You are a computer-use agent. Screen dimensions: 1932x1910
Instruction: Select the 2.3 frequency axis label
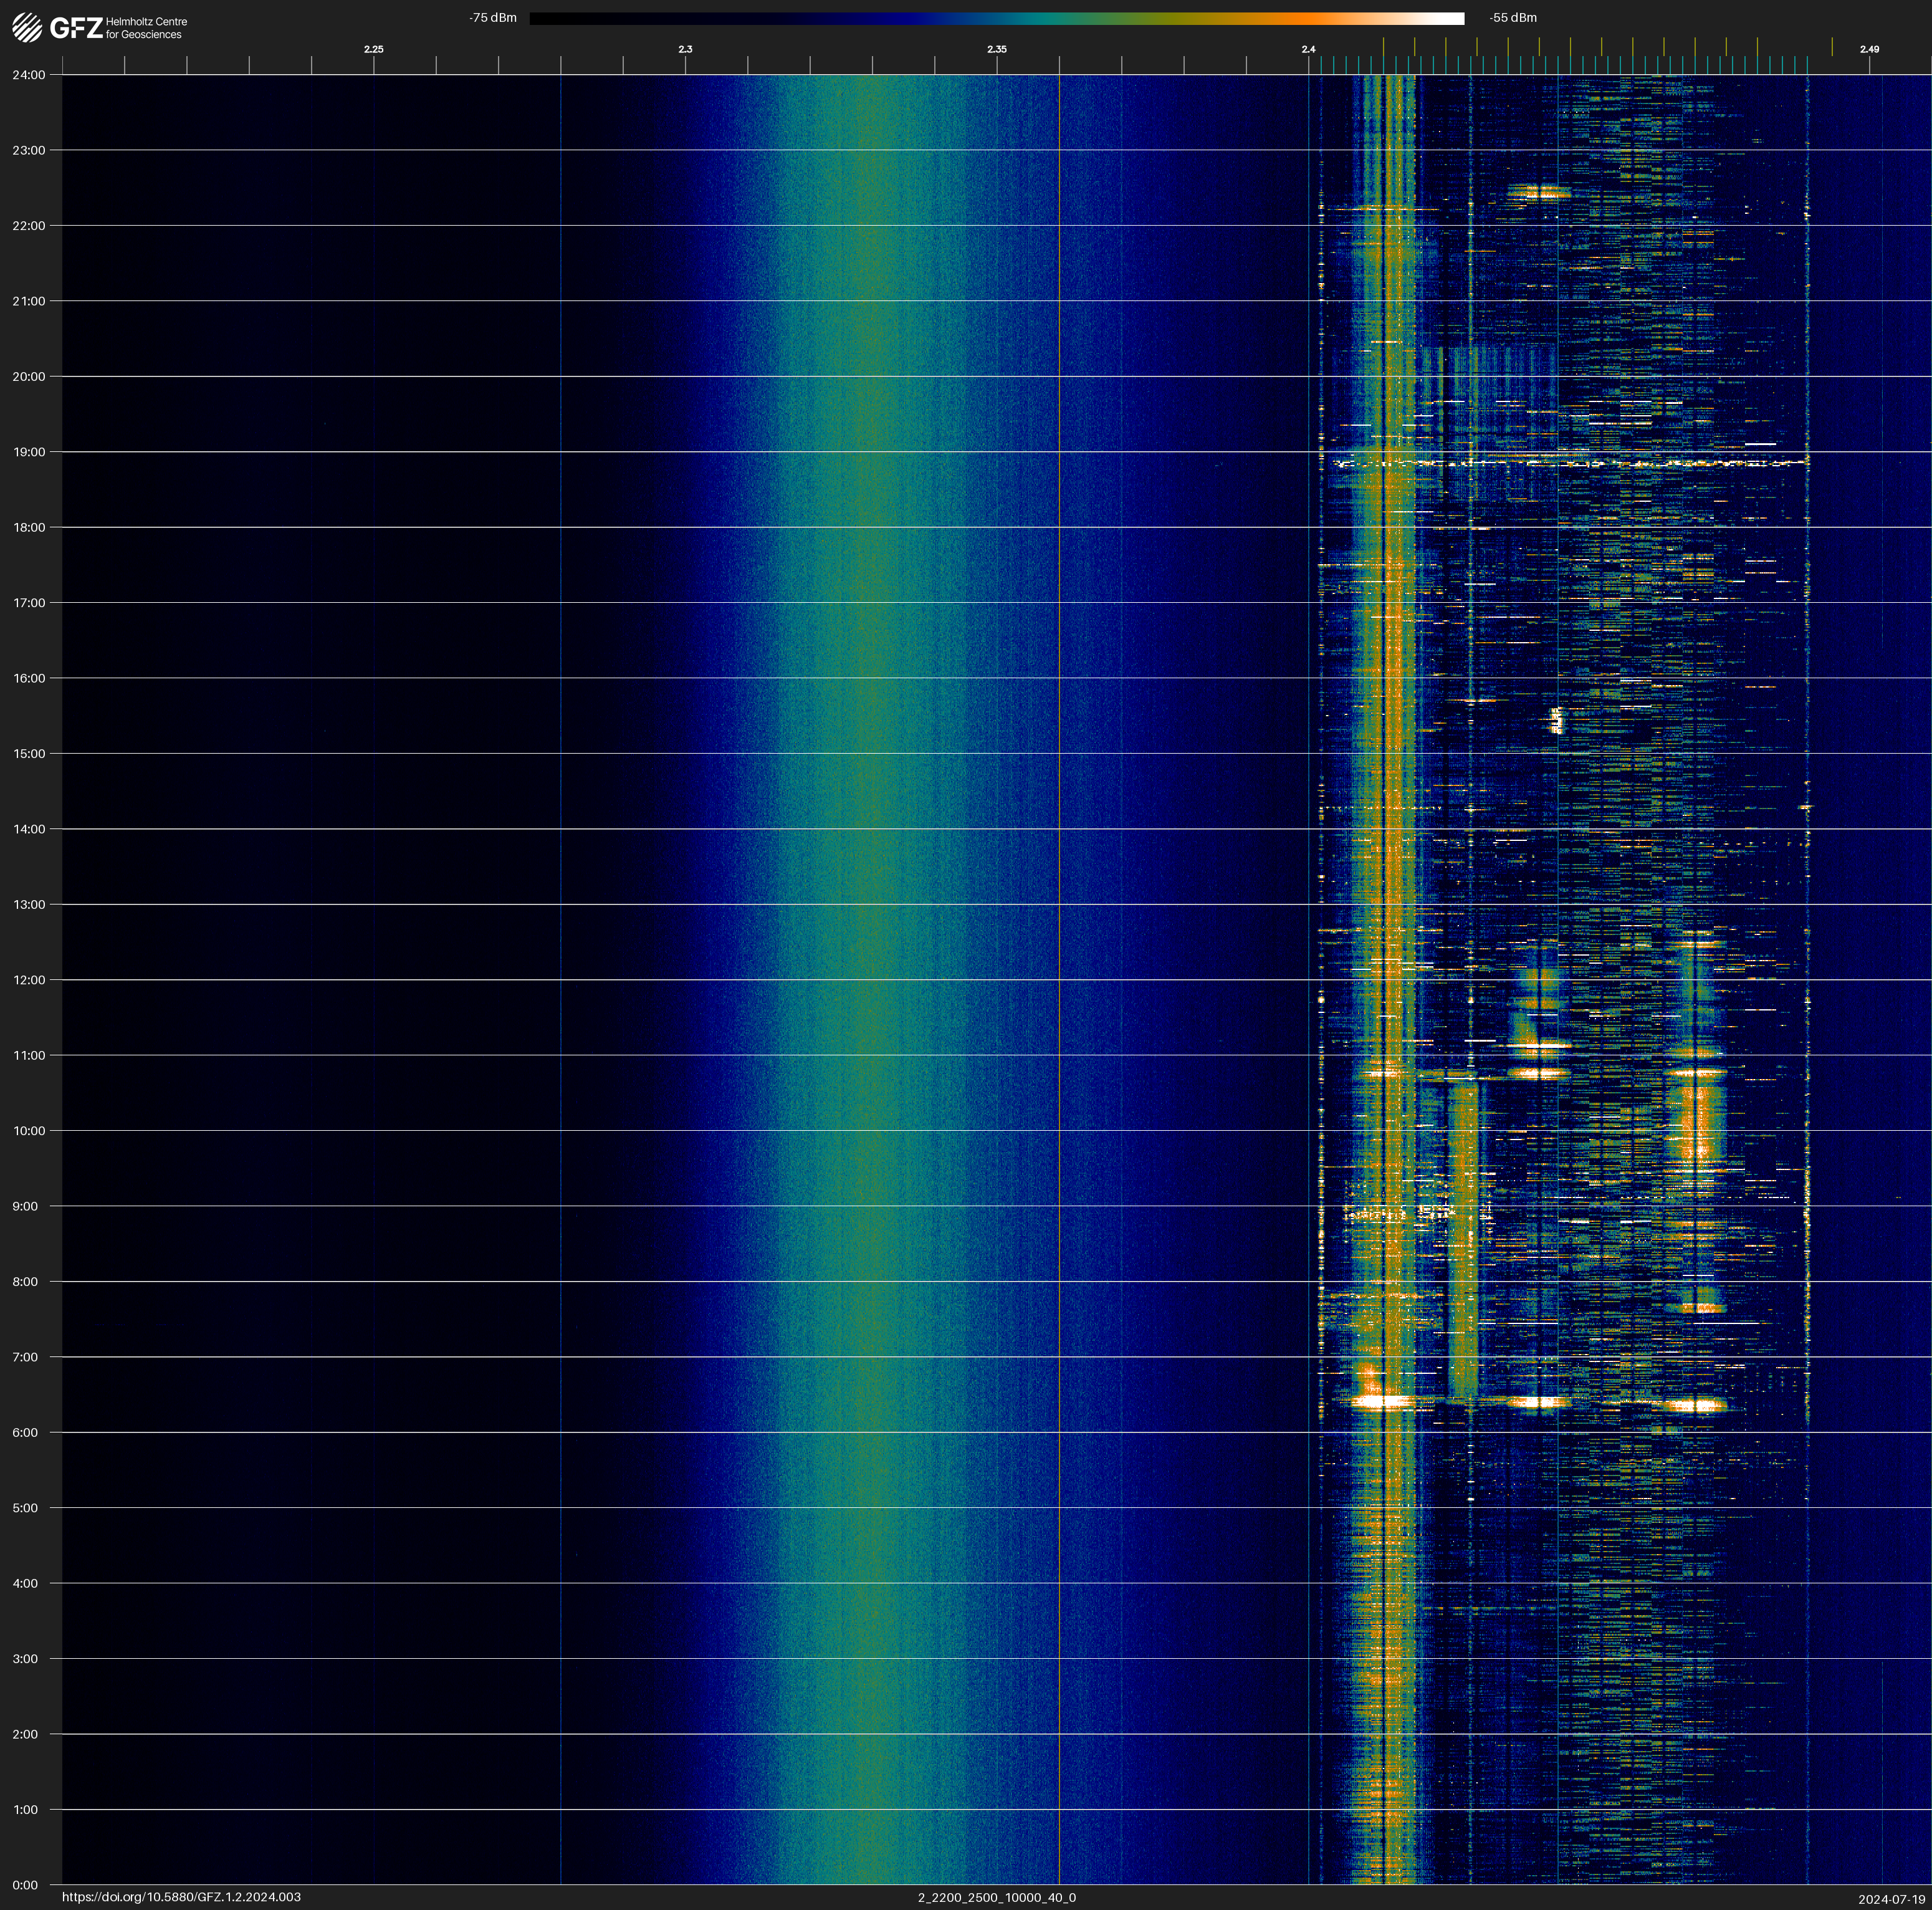pos(685,49)
